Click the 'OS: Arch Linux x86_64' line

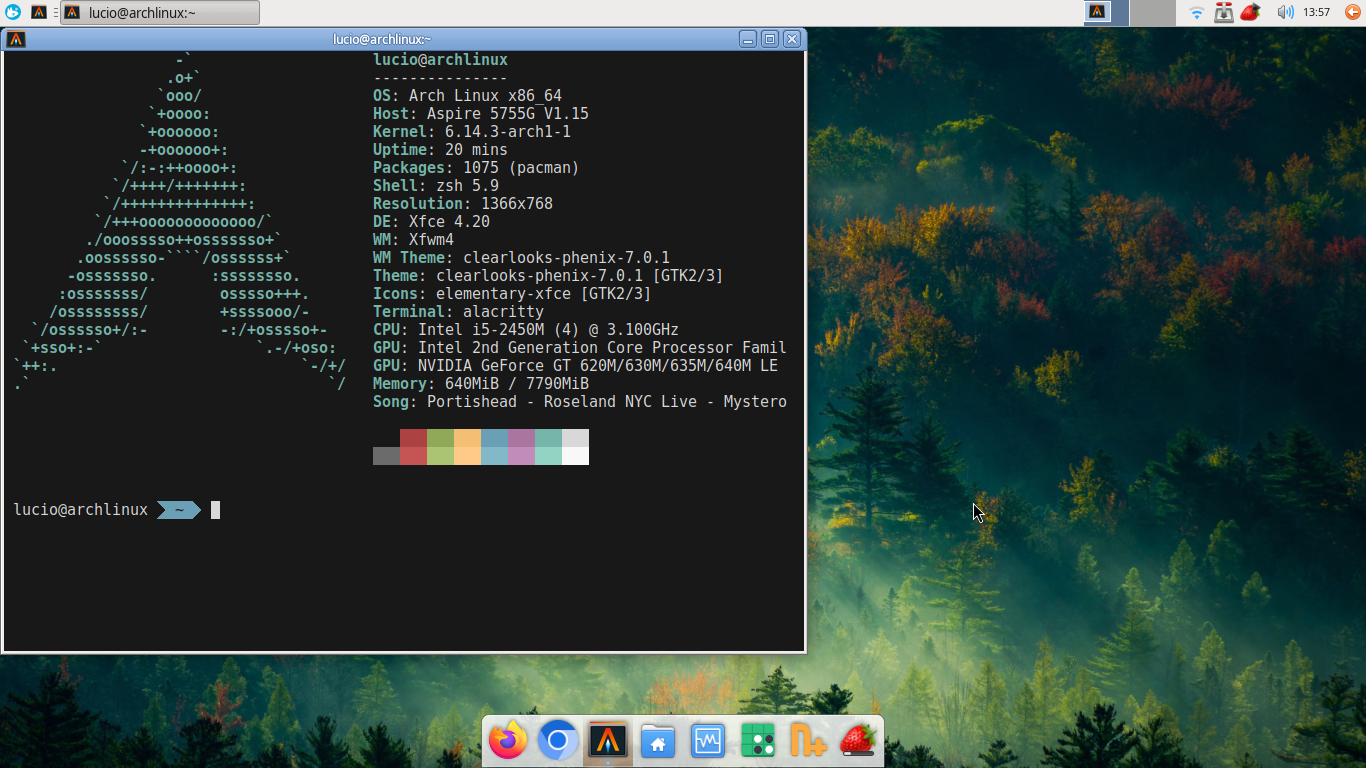tap(467, 96)
